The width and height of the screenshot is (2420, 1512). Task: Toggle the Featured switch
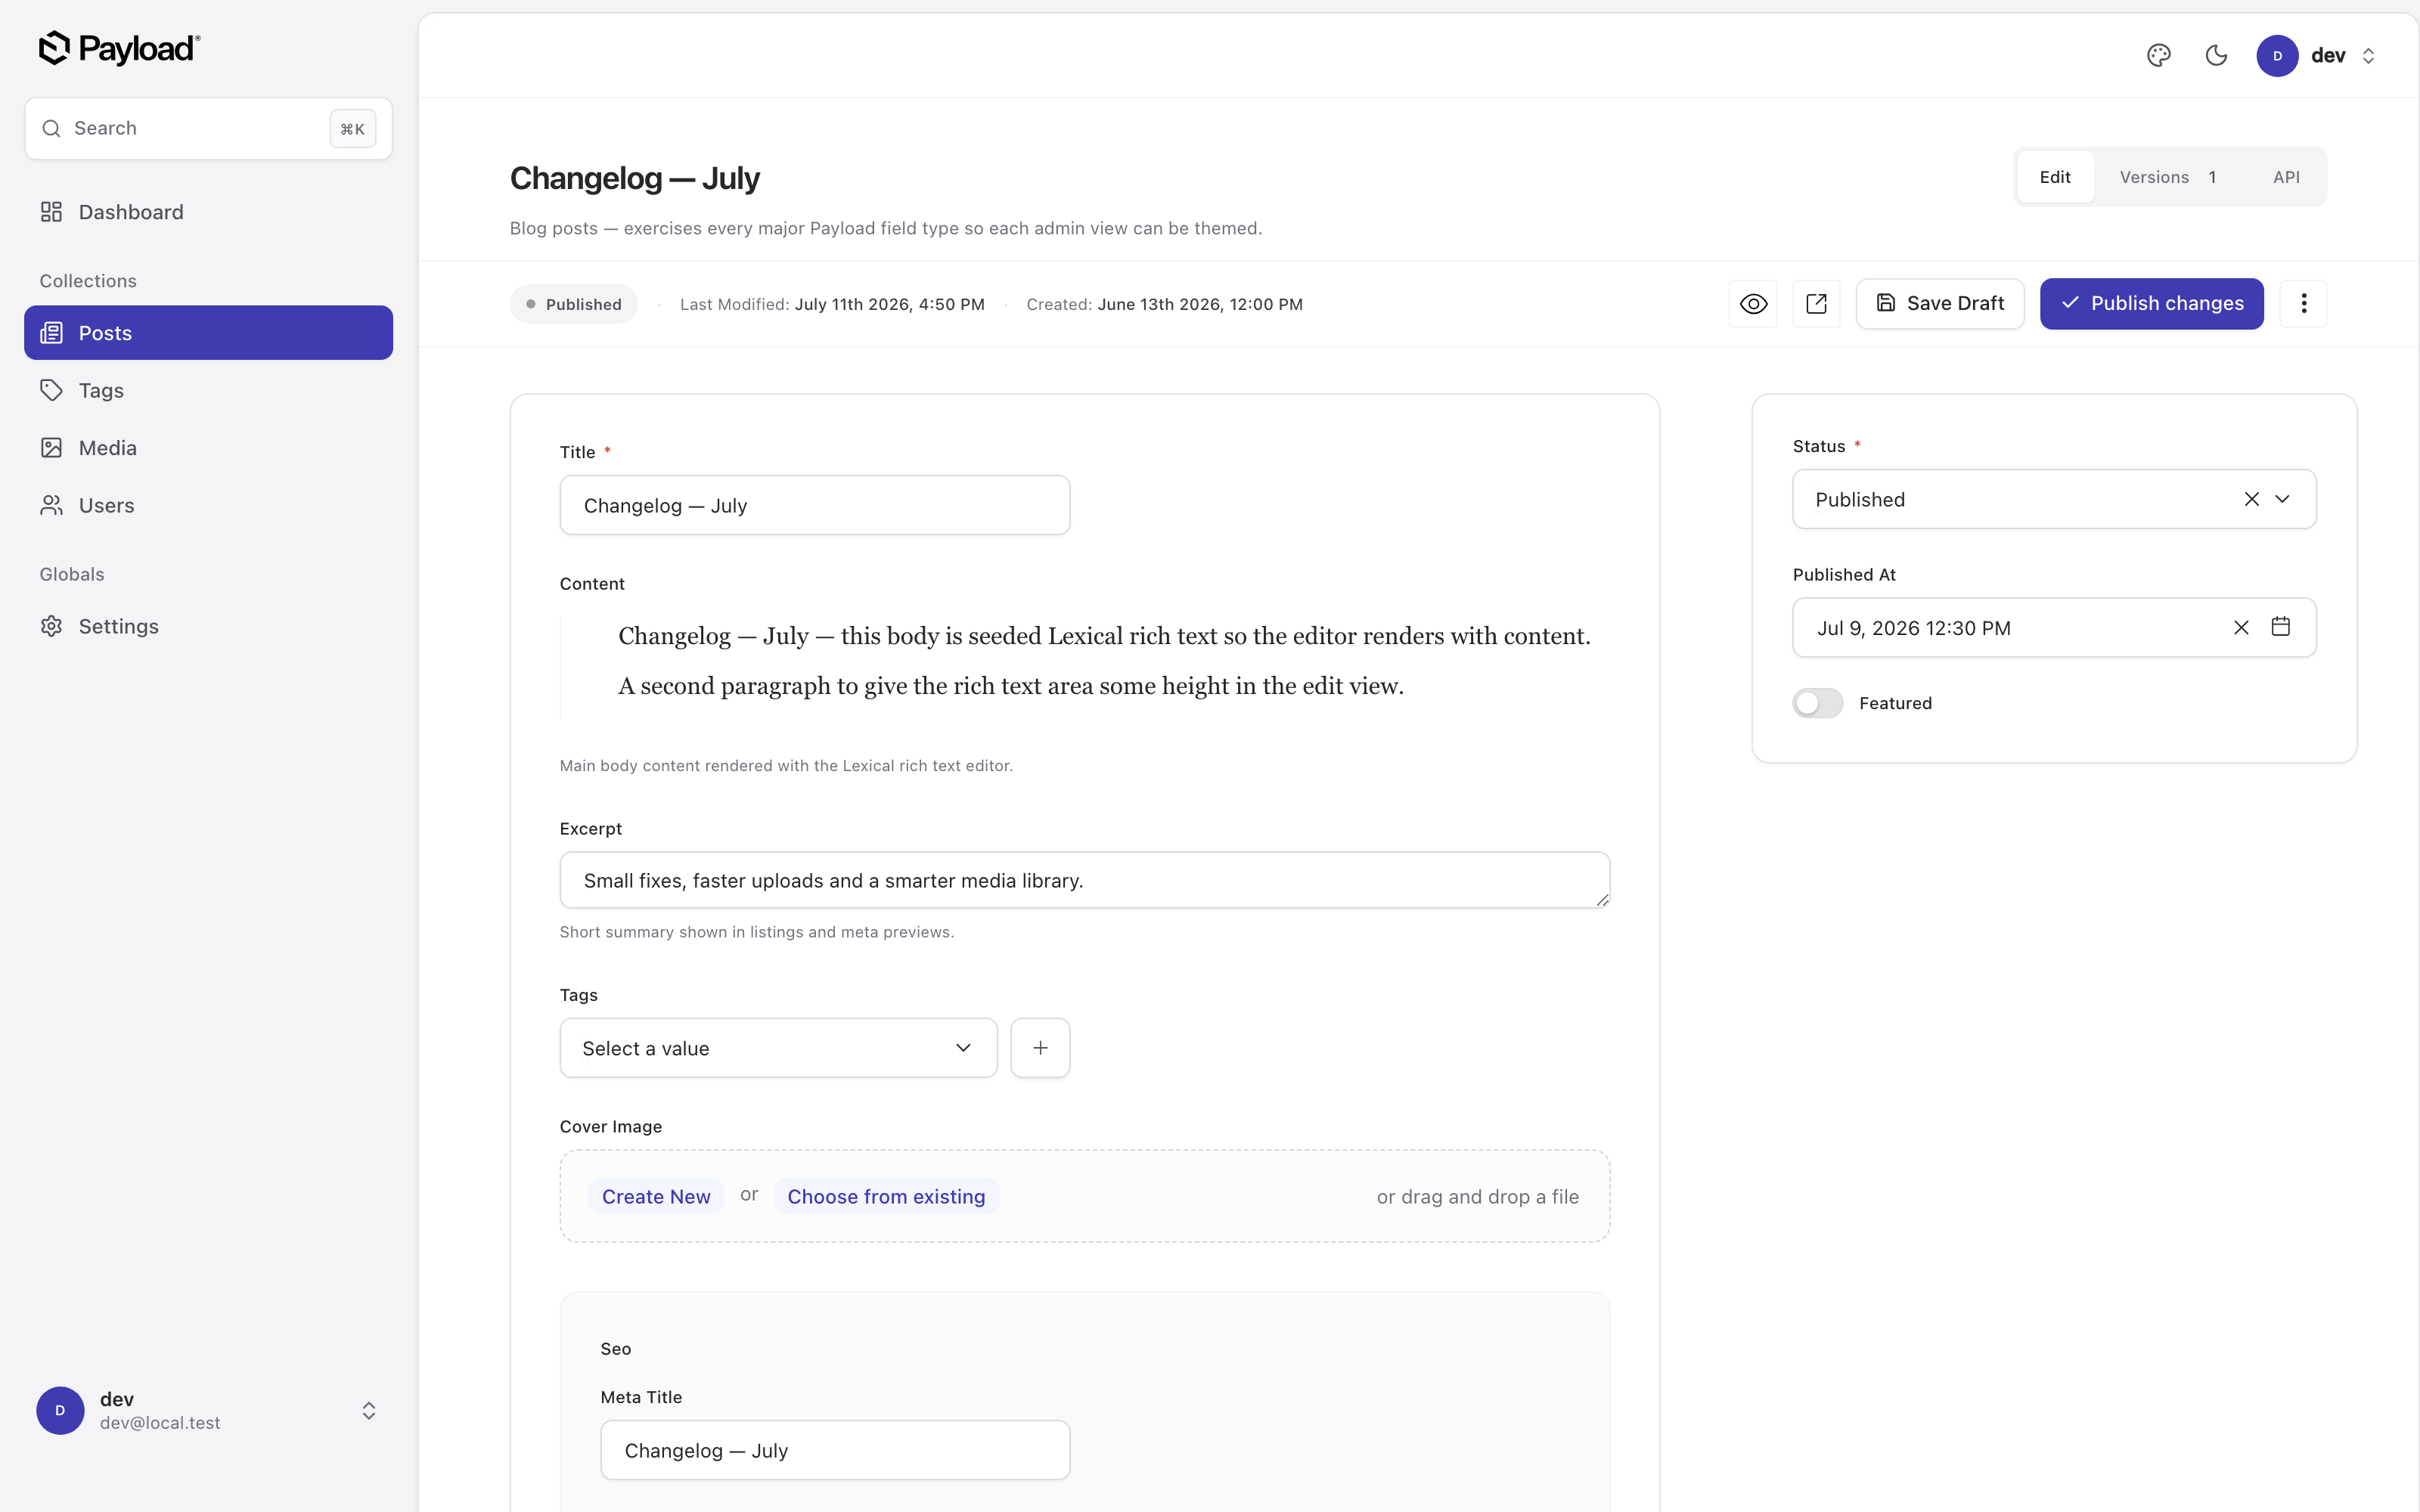pos(1817,703)
